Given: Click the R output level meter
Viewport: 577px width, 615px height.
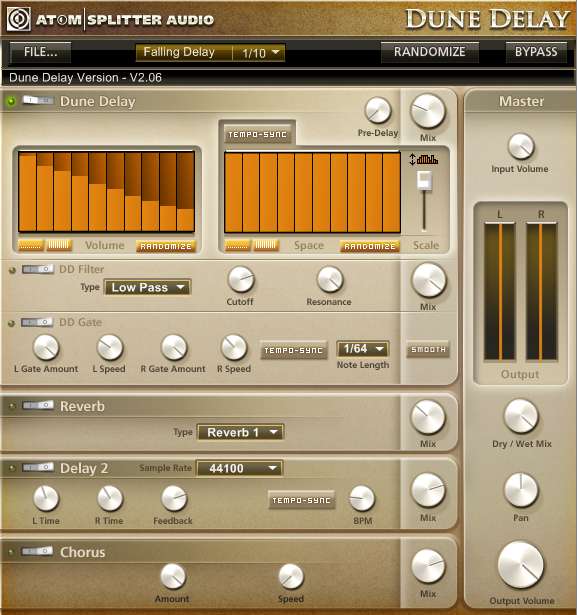Looking at the screenshot, I should (x=541, y=292).
